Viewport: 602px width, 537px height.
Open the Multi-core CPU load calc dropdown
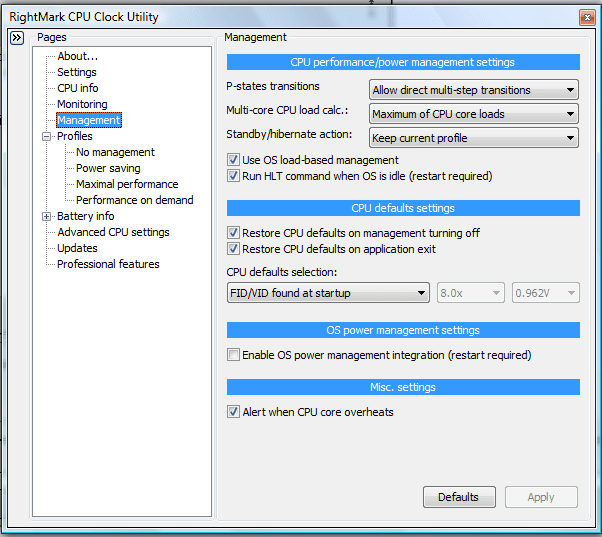[x=473, y=114]
